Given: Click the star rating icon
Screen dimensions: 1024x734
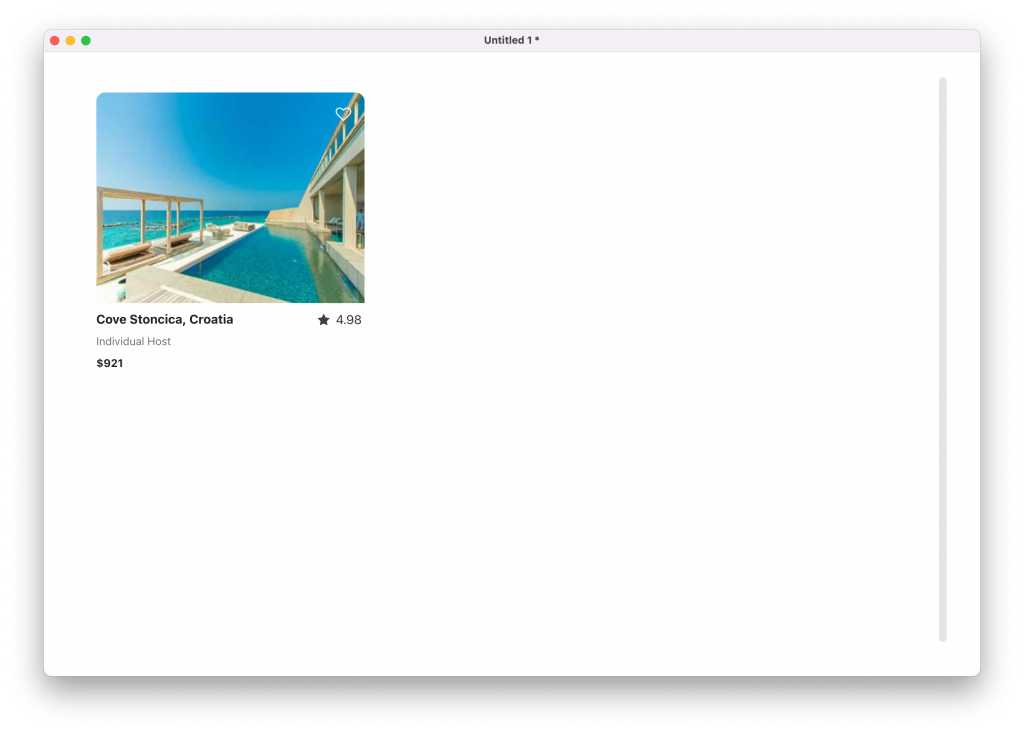Looking at the screenshot, I should pyautogui.click(x=323, y=320).
